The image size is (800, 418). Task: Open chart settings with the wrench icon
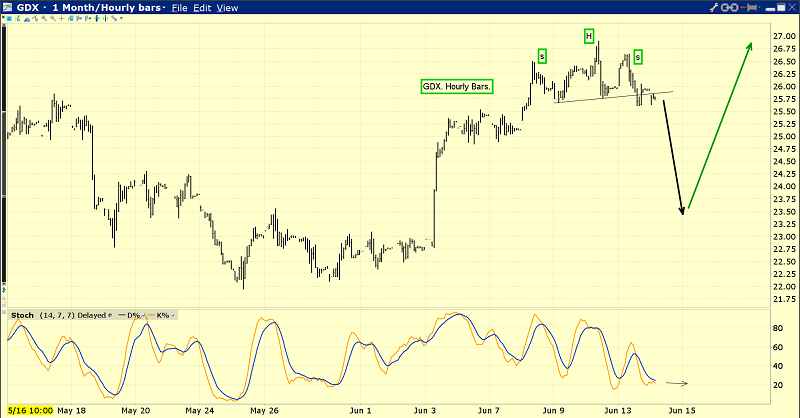714,7
